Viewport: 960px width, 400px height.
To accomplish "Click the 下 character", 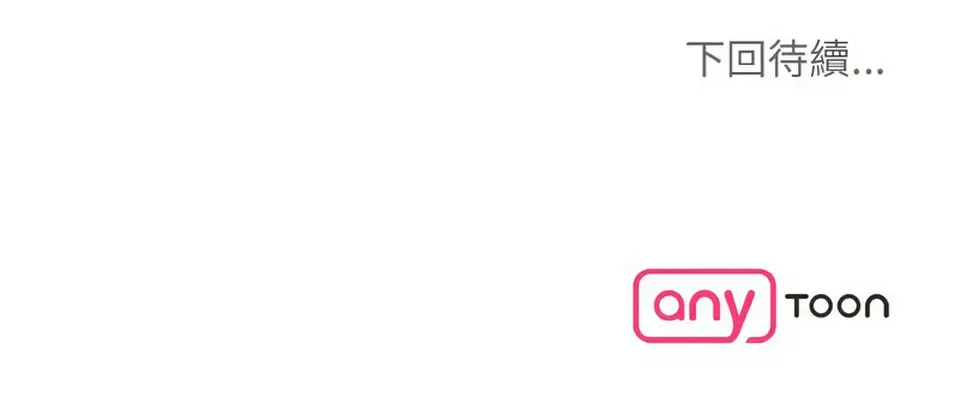I will (x=705, y=59).
